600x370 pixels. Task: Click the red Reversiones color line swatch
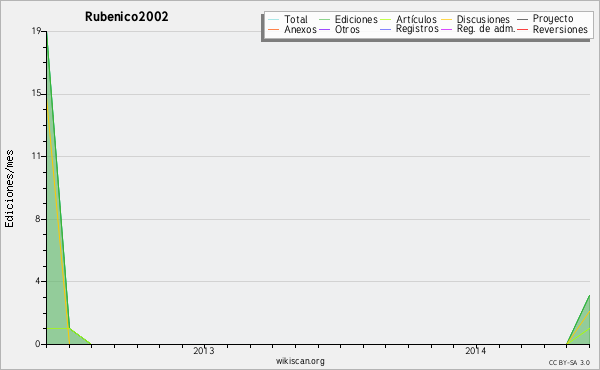(x=522, y=29)
